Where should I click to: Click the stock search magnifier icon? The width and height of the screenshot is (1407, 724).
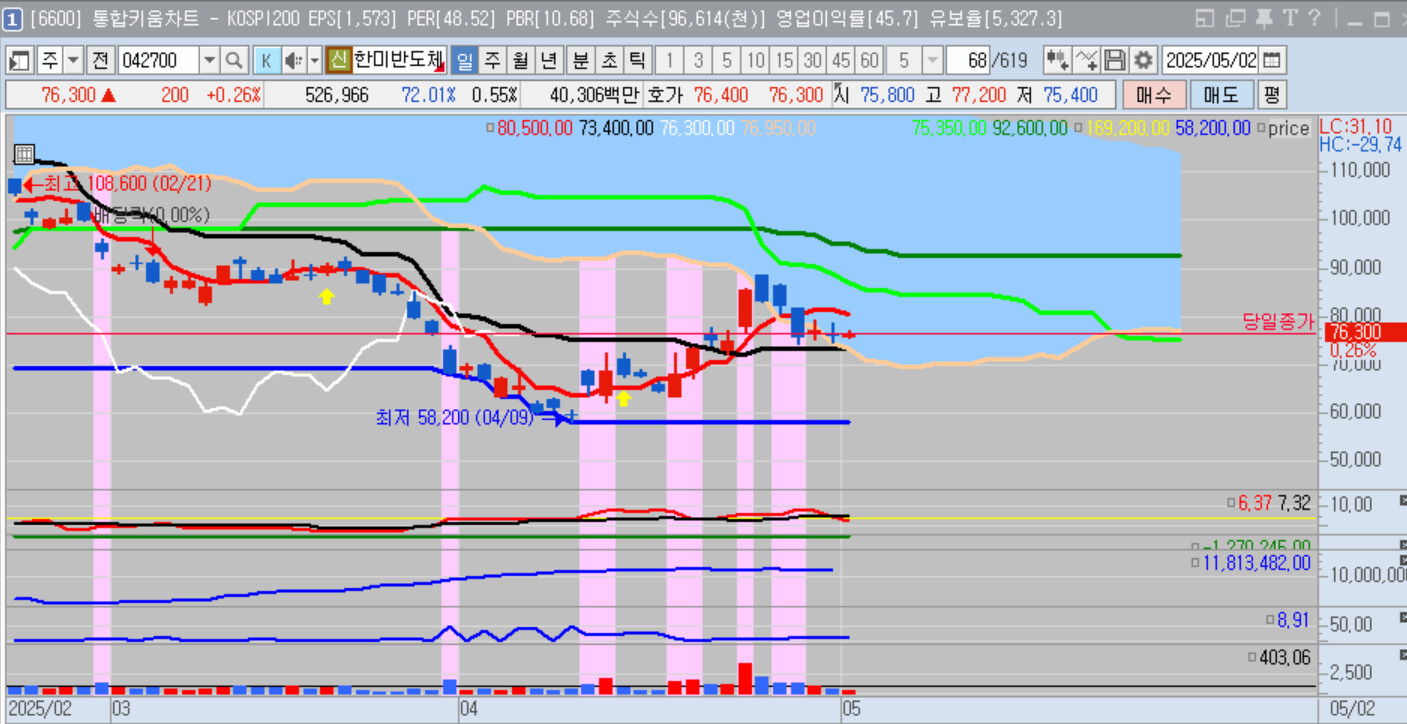(234, 61)
